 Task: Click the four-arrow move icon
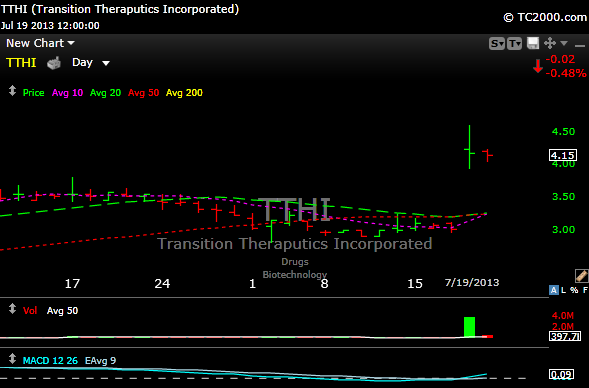(x=550, y=43)
